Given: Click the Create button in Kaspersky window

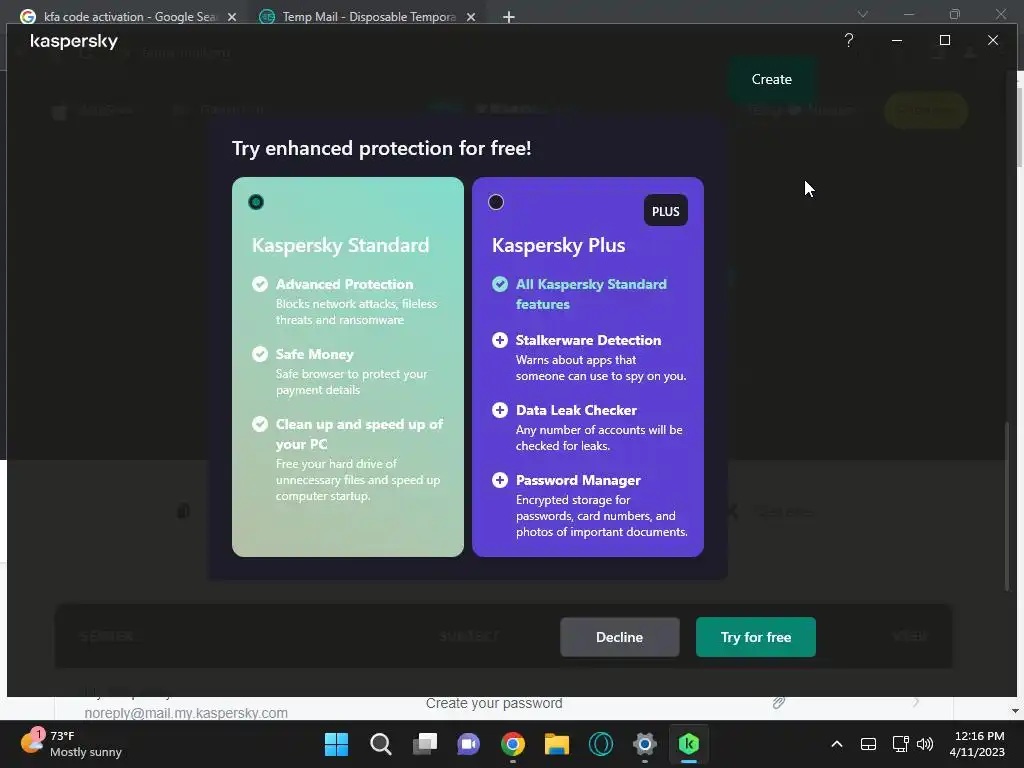Looking at the screenshot, I should (x=771, y=79).
